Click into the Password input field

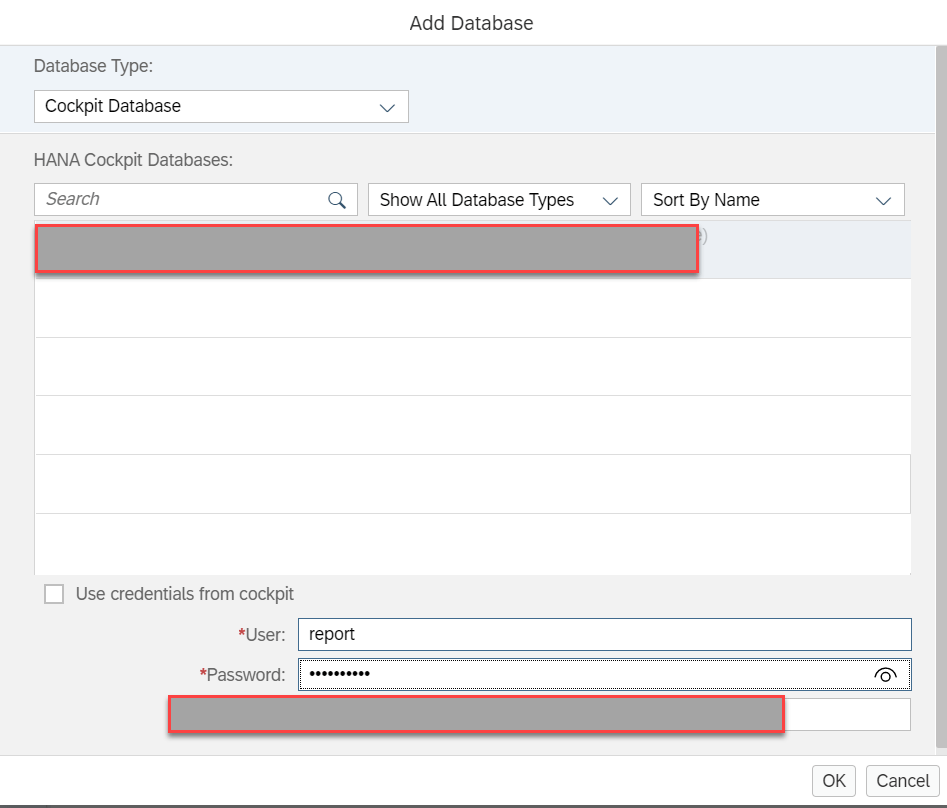pos(580,675)
